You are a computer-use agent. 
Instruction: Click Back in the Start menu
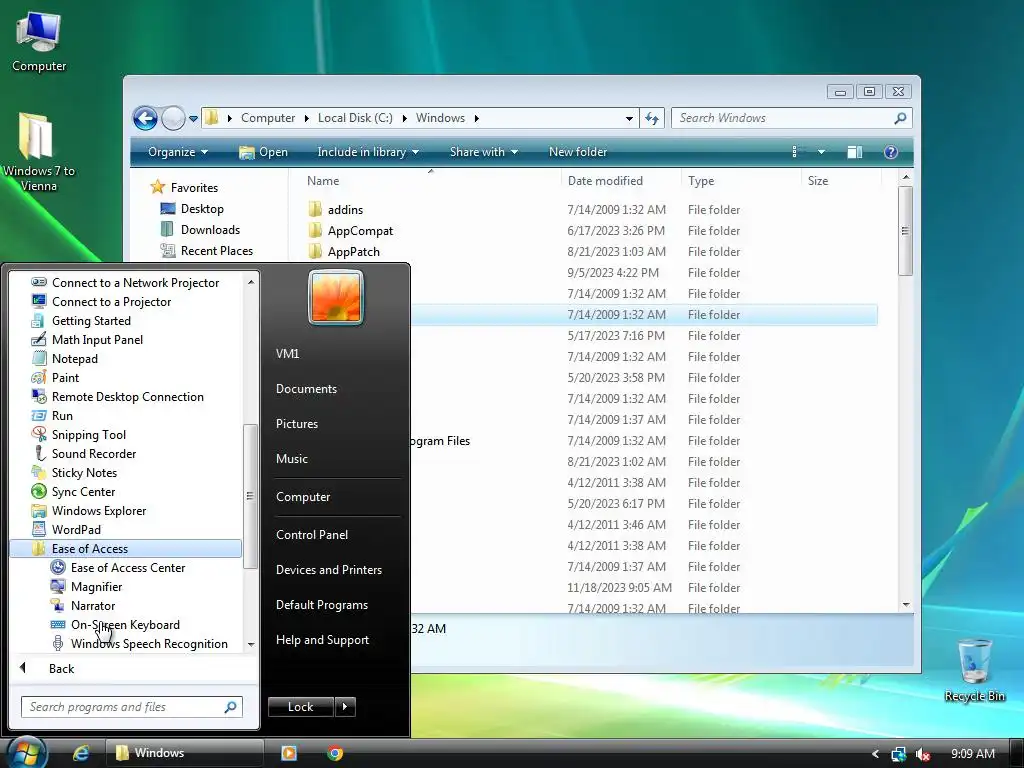point(61,669)
